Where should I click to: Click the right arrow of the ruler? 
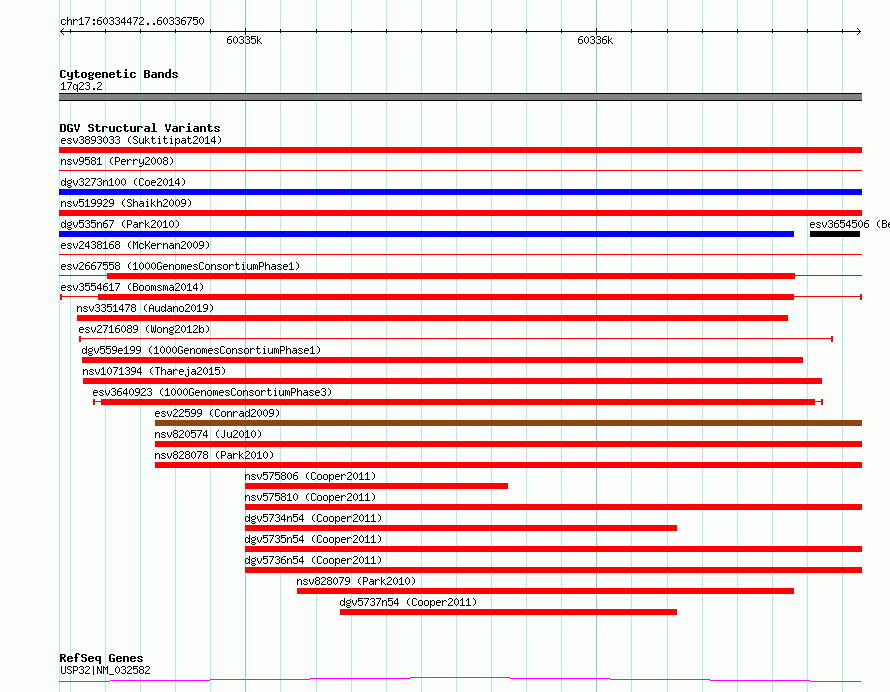(x=858, y=31)
